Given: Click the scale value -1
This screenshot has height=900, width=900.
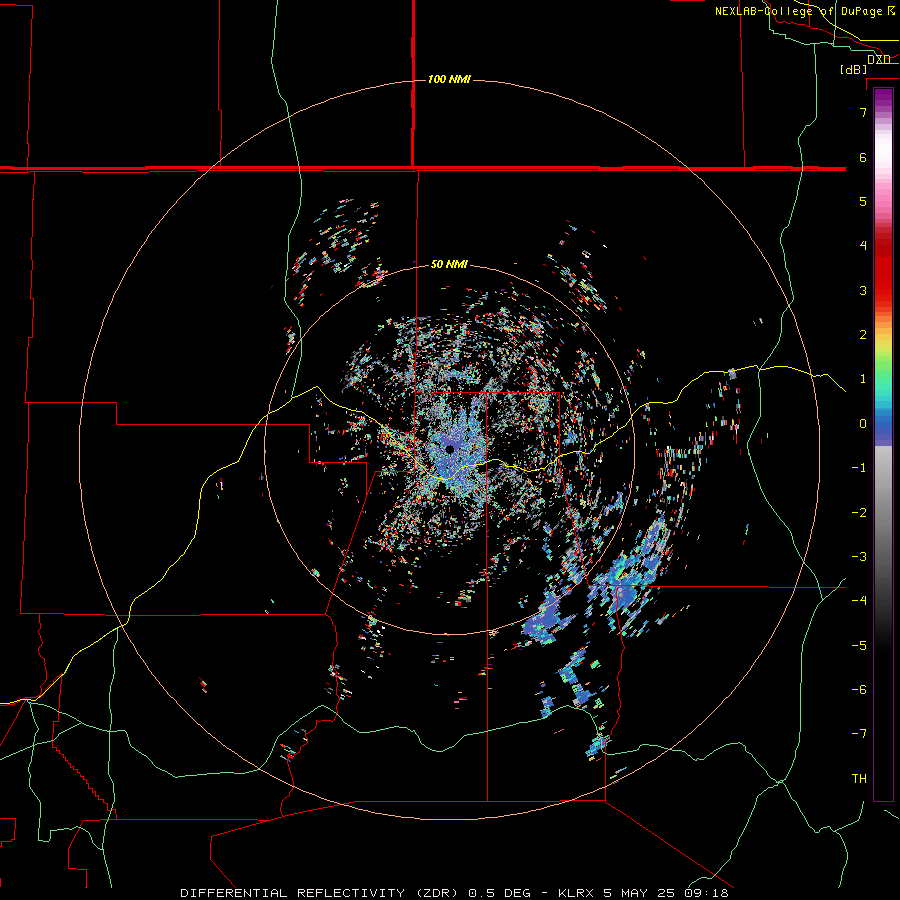Looking at the screenshot, I should 859,468.
